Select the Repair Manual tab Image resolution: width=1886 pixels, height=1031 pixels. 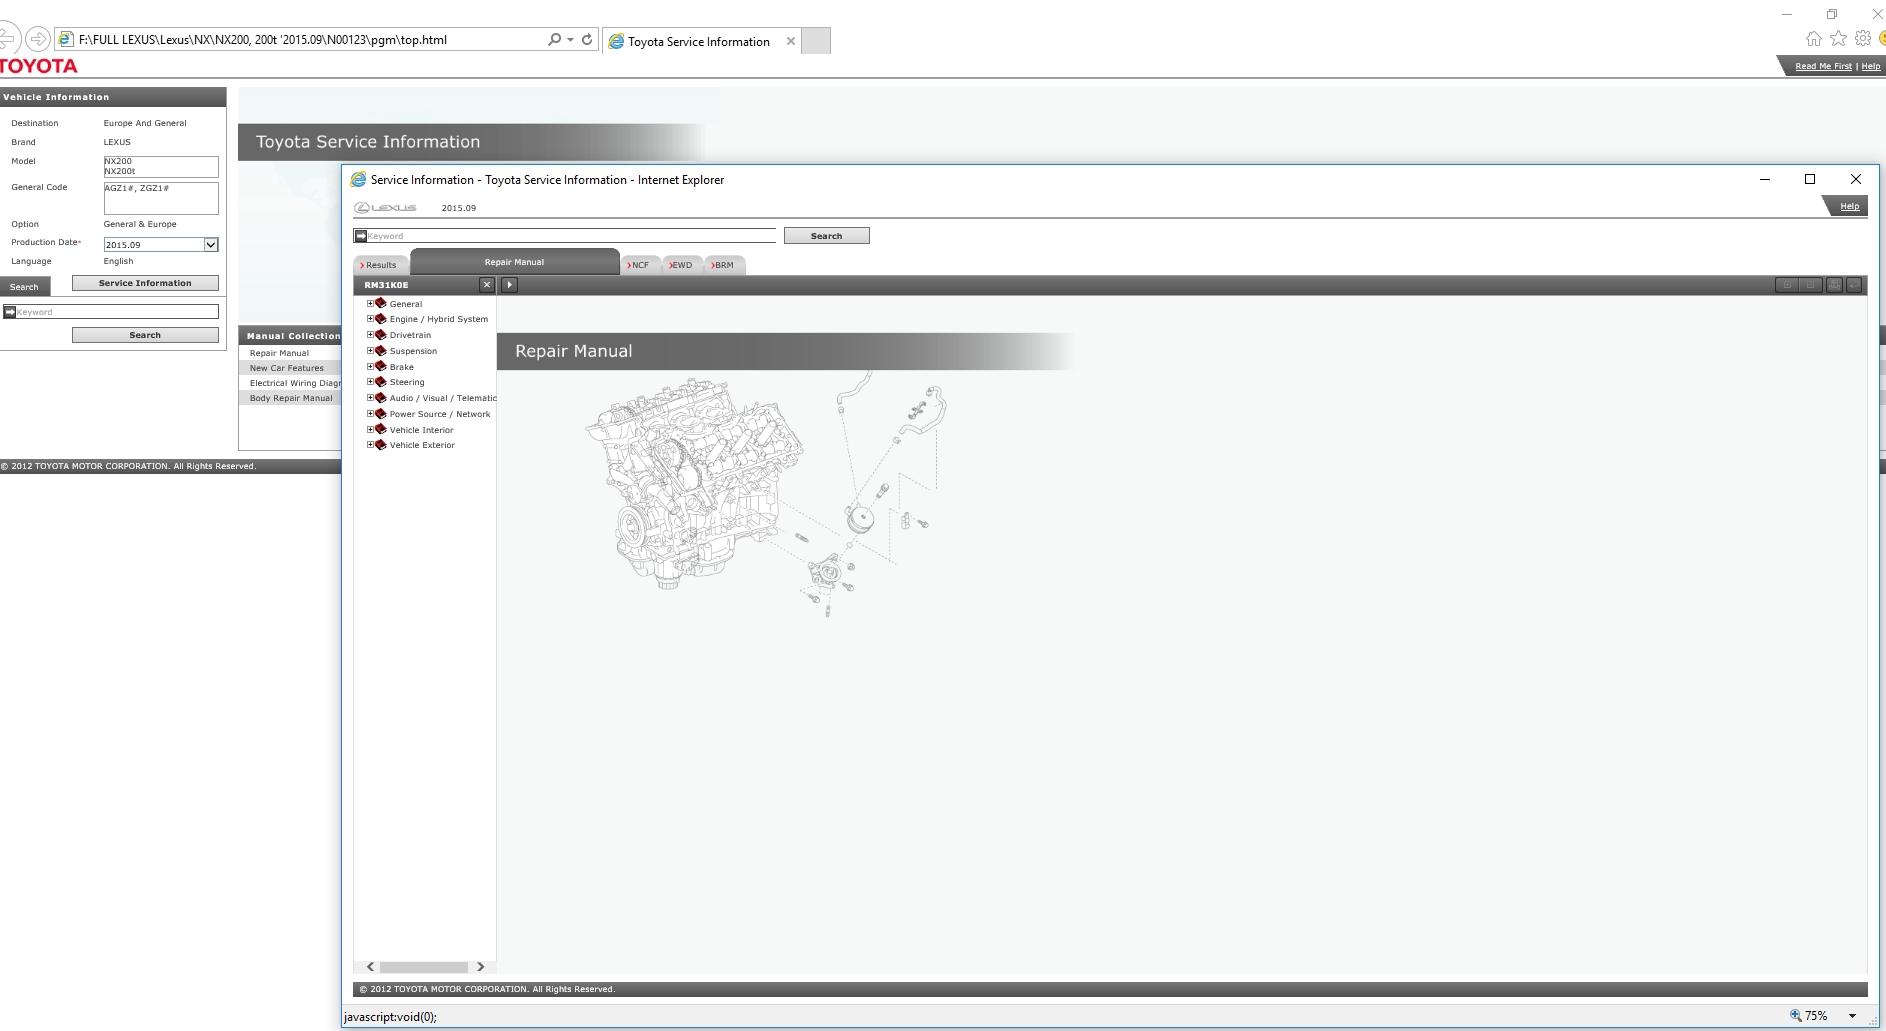(514, 262)
